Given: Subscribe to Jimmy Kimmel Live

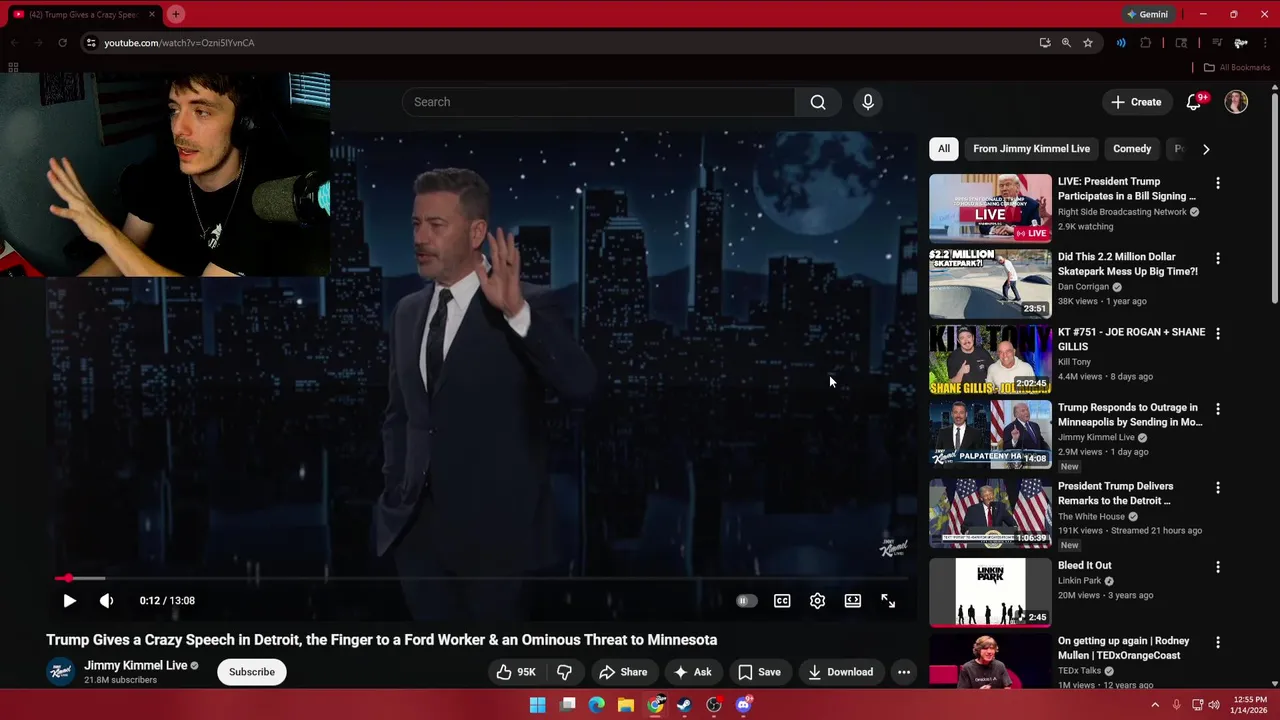Looking at the screenshot, I should (x=252, y=672).
